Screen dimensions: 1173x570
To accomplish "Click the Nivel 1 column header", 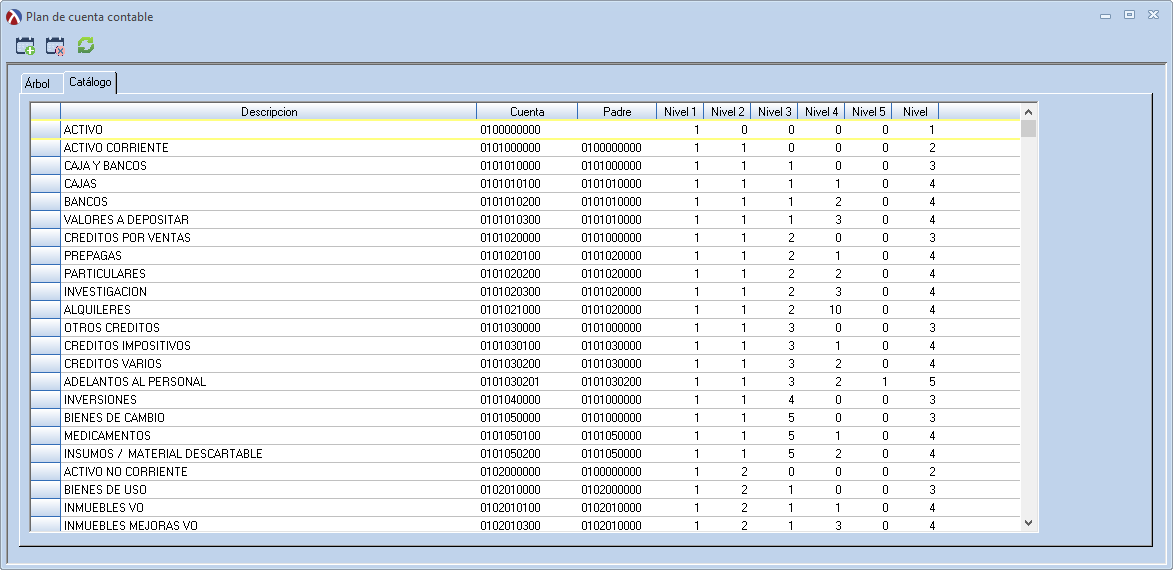I will click(680, 111).
